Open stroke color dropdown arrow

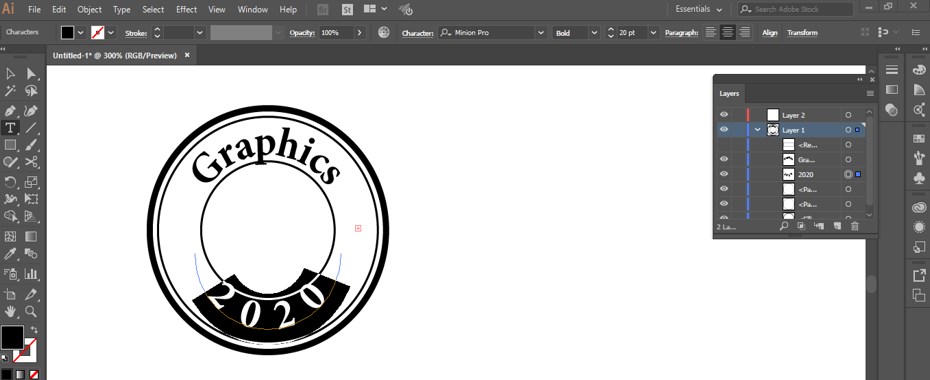click(x=110, y=33)
